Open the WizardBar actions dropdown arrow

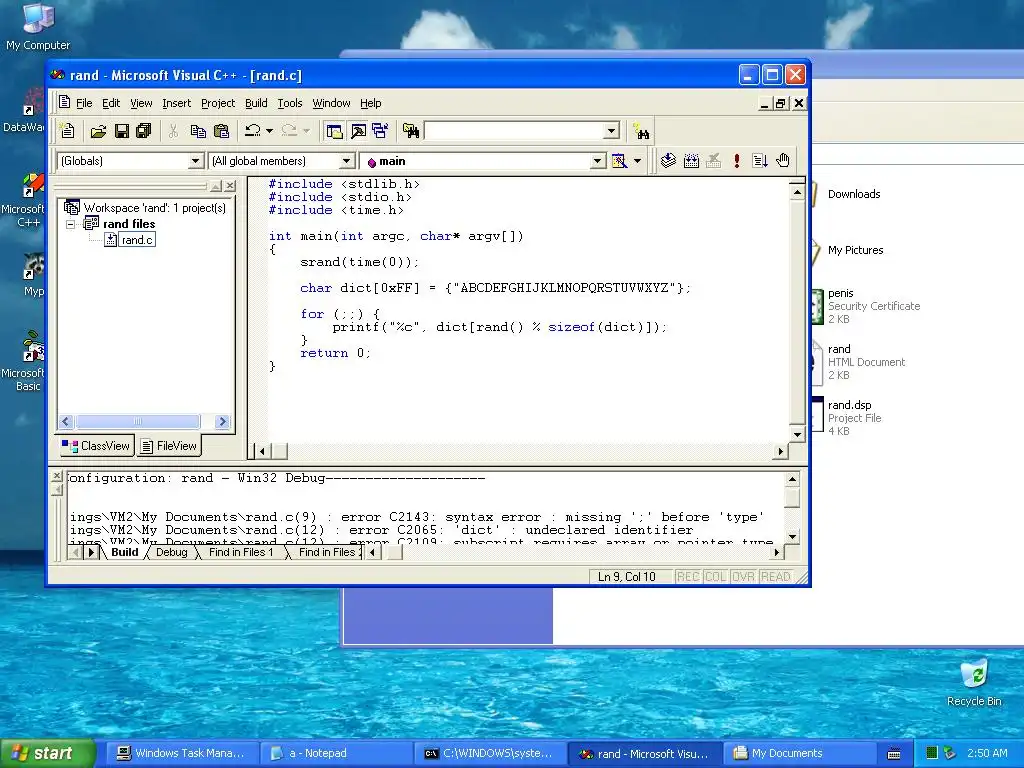(x=637, y=161)
